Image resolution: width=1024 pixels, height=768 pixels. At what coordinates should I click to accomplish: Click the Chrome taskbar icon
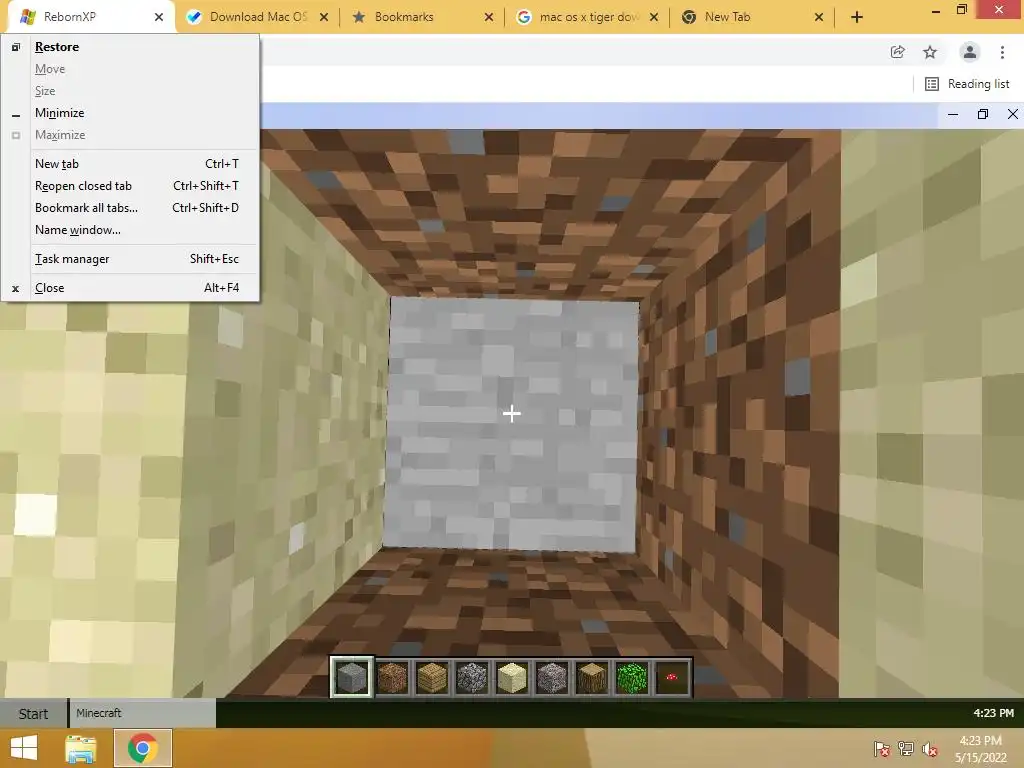coord(143,748)
